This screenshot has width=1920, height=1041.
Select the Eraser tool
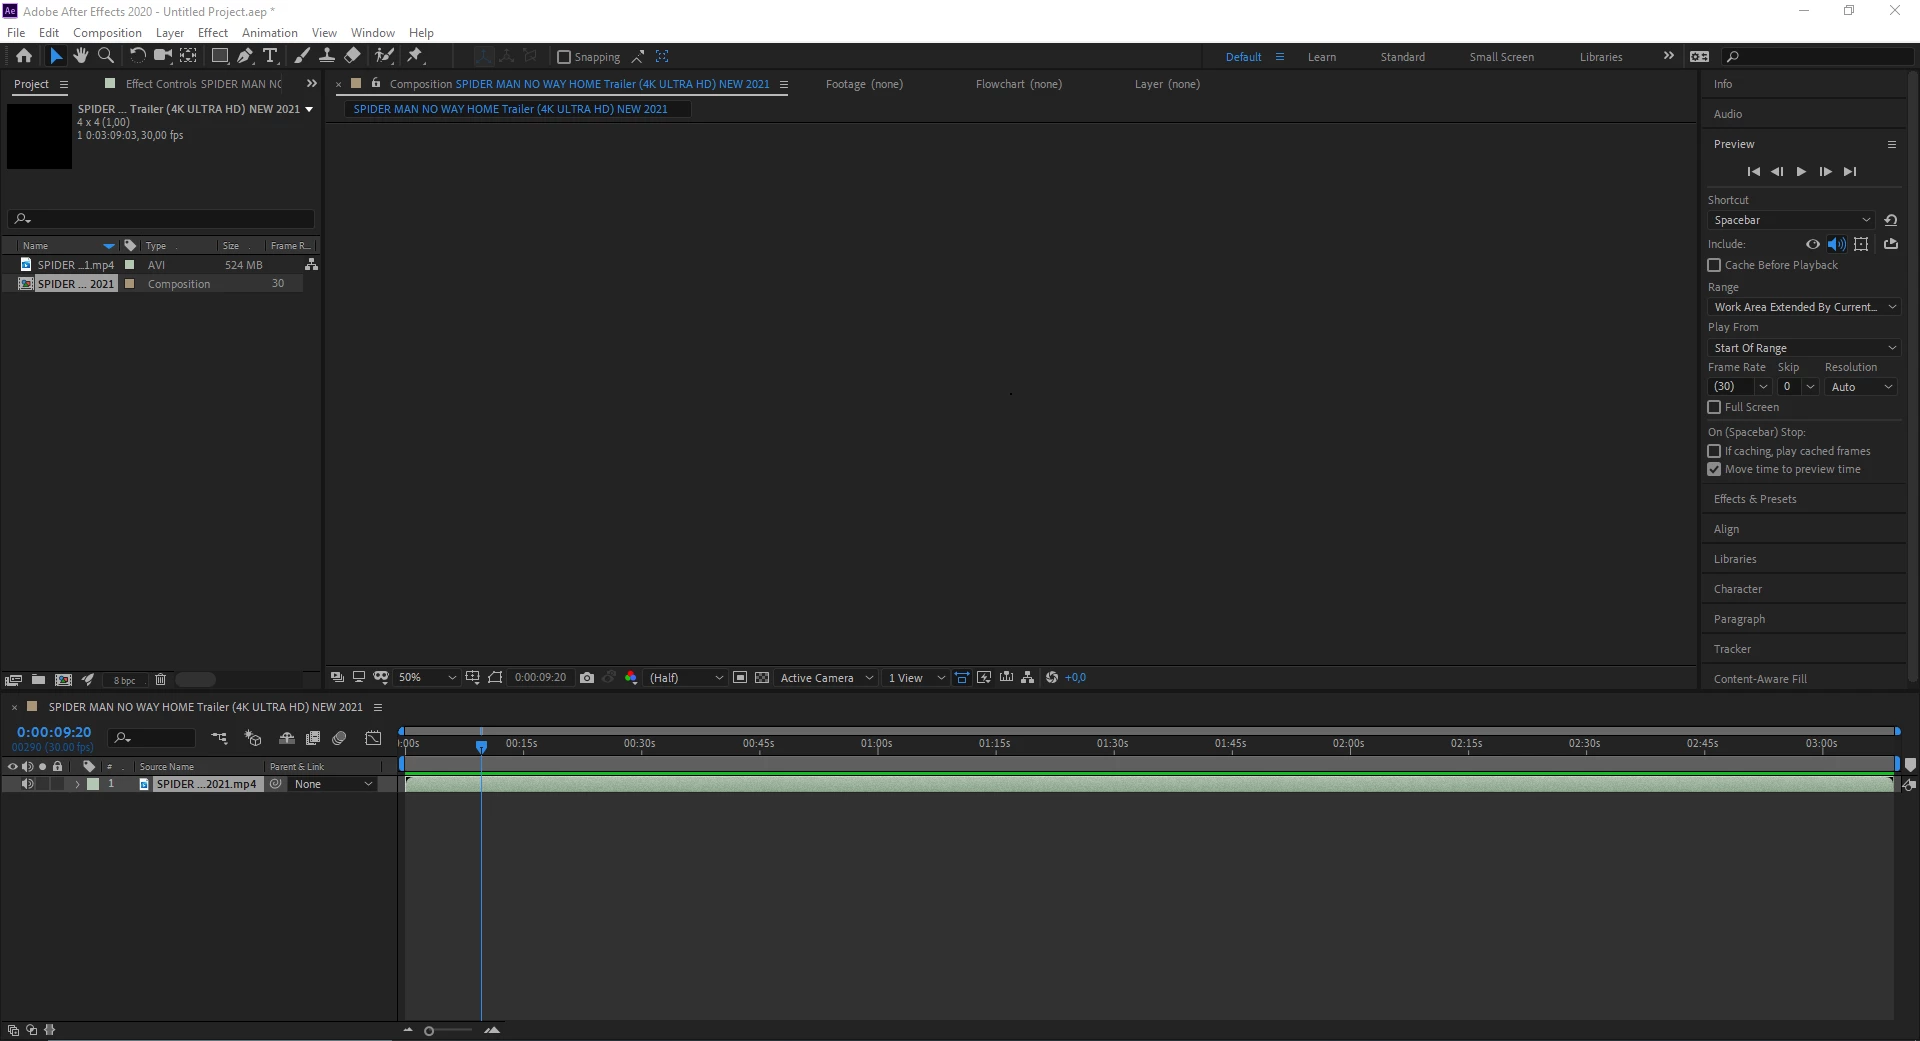coord(352,56)
